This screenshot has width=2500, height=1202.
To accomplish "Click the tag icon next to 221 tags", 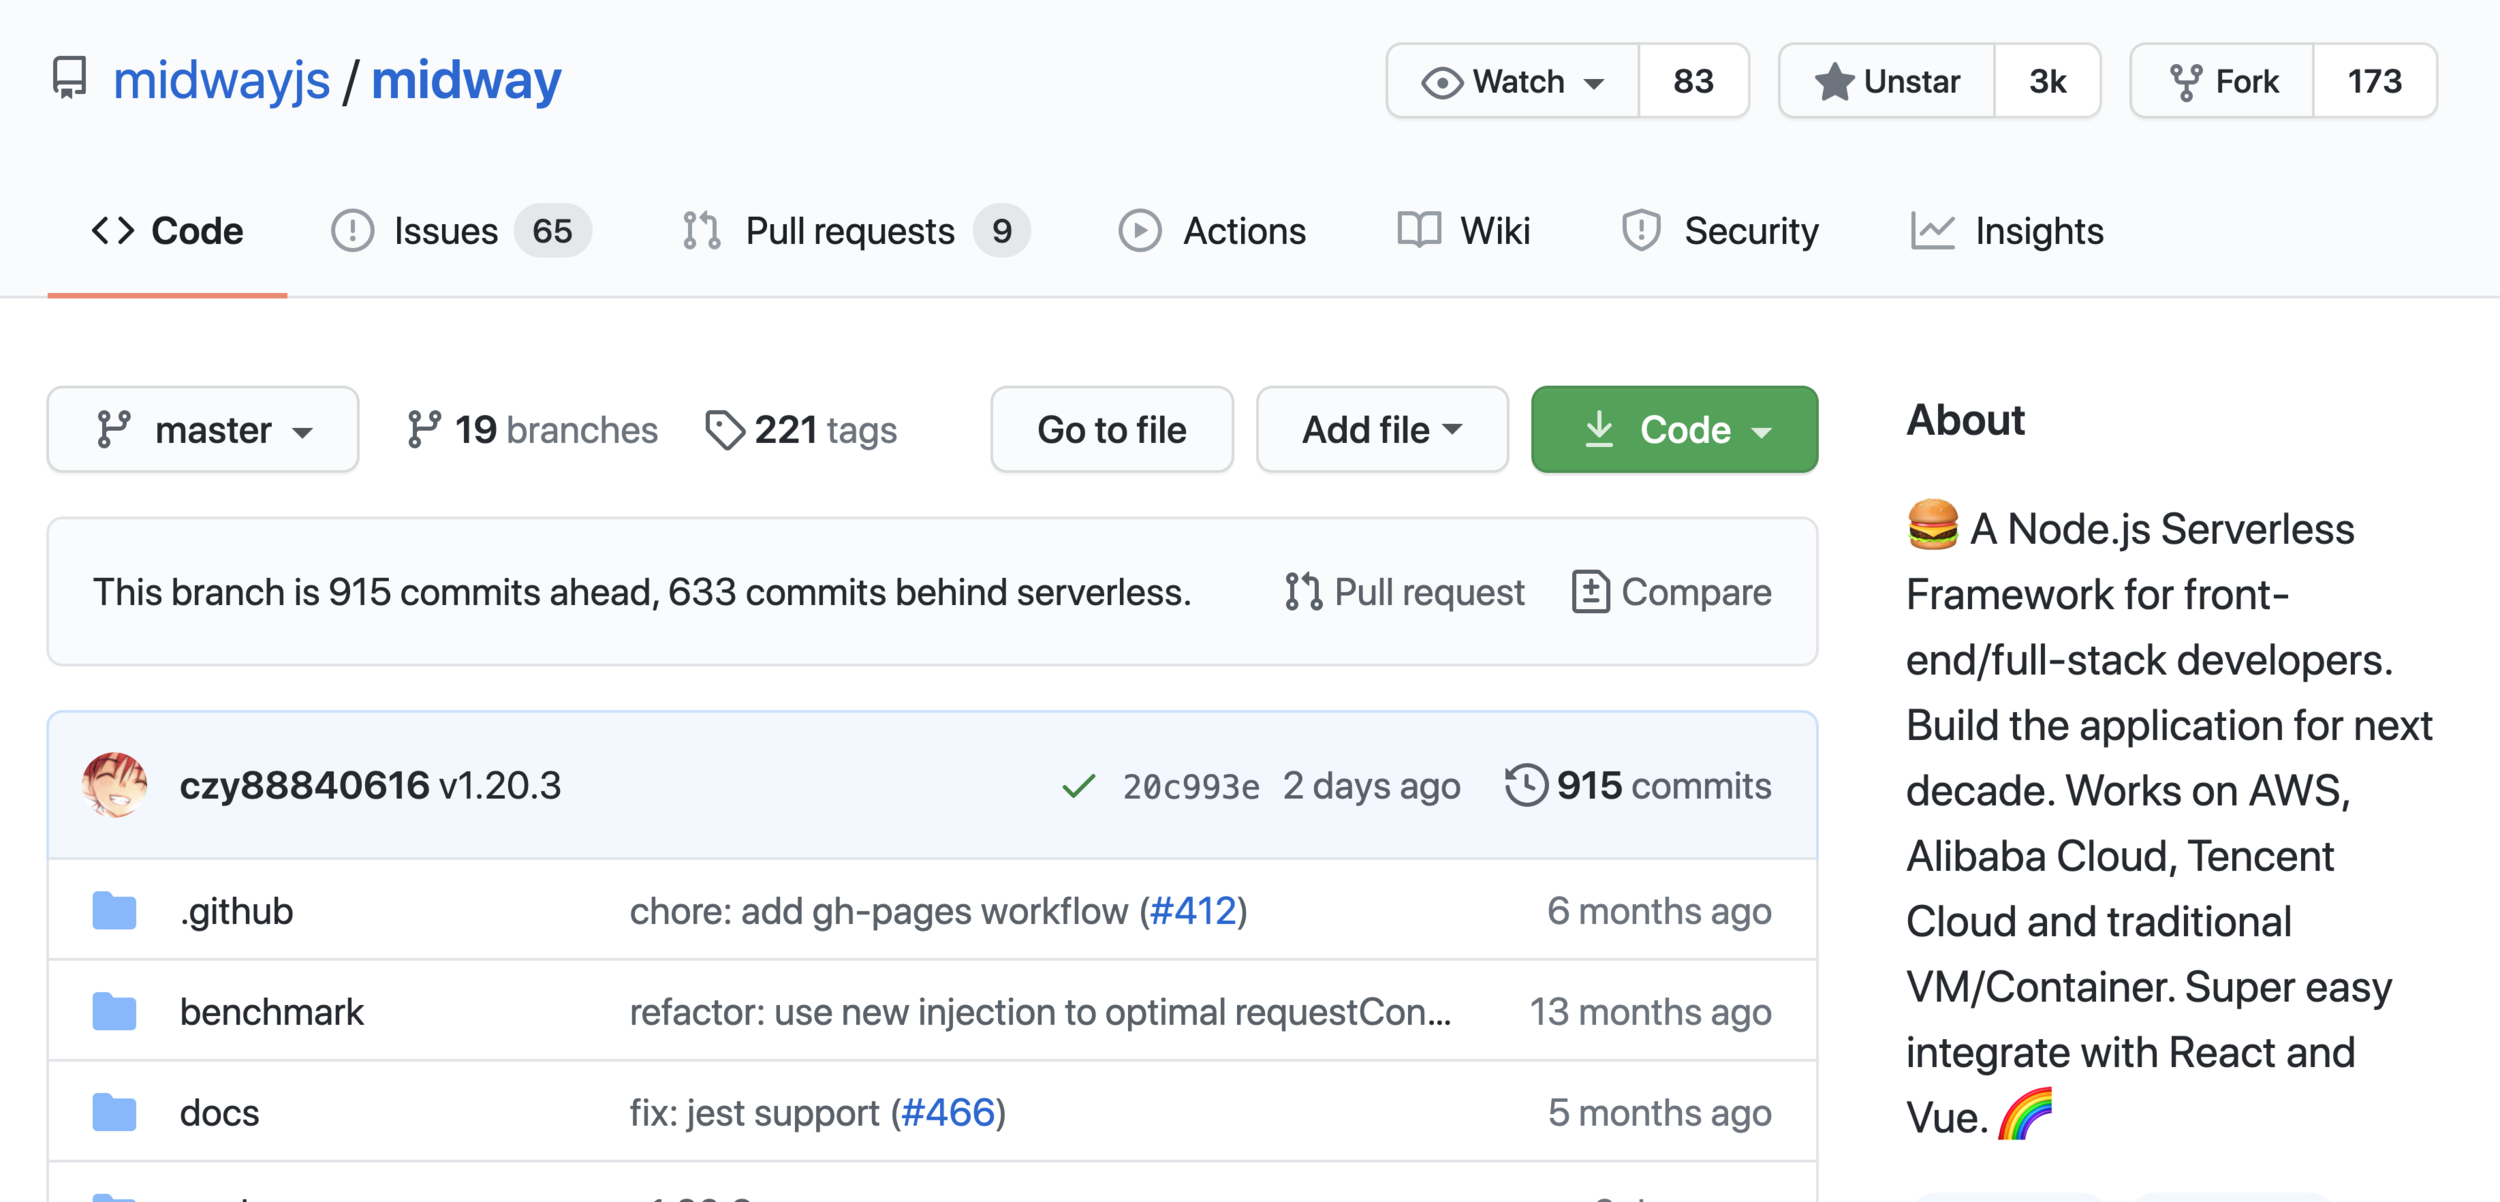I will (724, 430).
